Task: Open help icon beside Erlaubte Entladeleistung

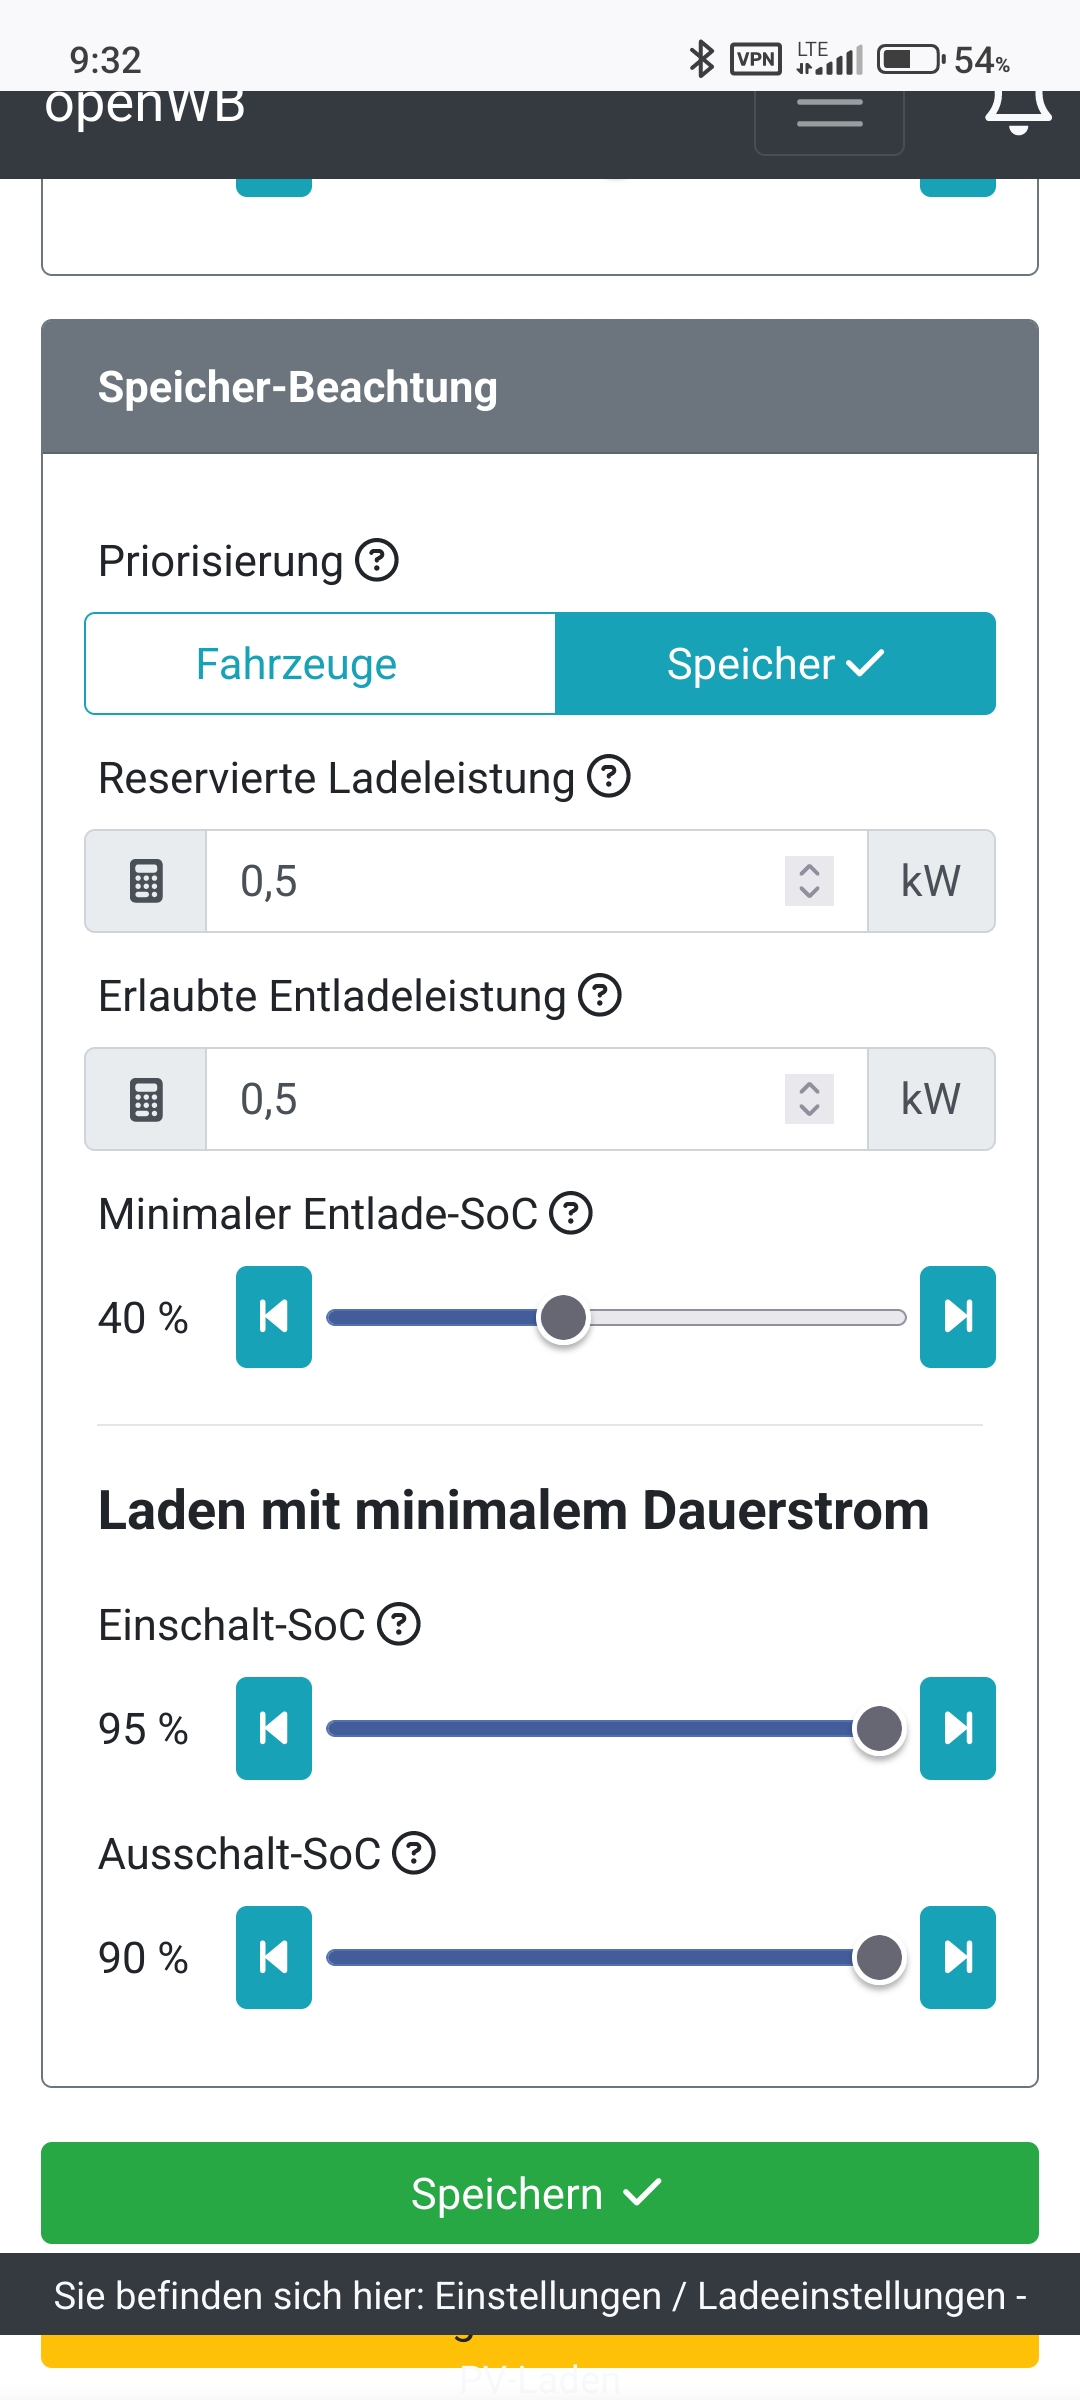Action: click(x=600, y=995)
